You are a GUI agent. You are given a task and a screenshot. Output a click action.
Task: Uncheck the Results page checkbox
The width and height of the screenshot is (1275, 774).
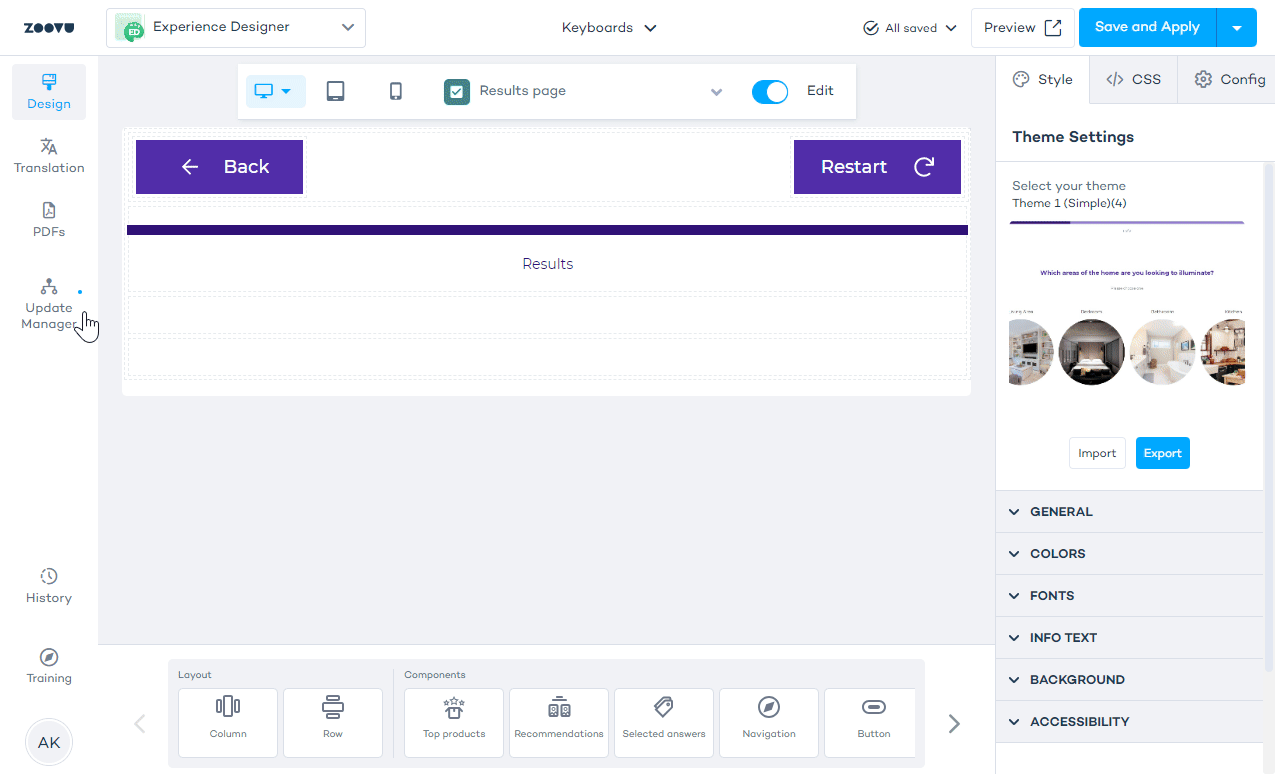[456, 91]
